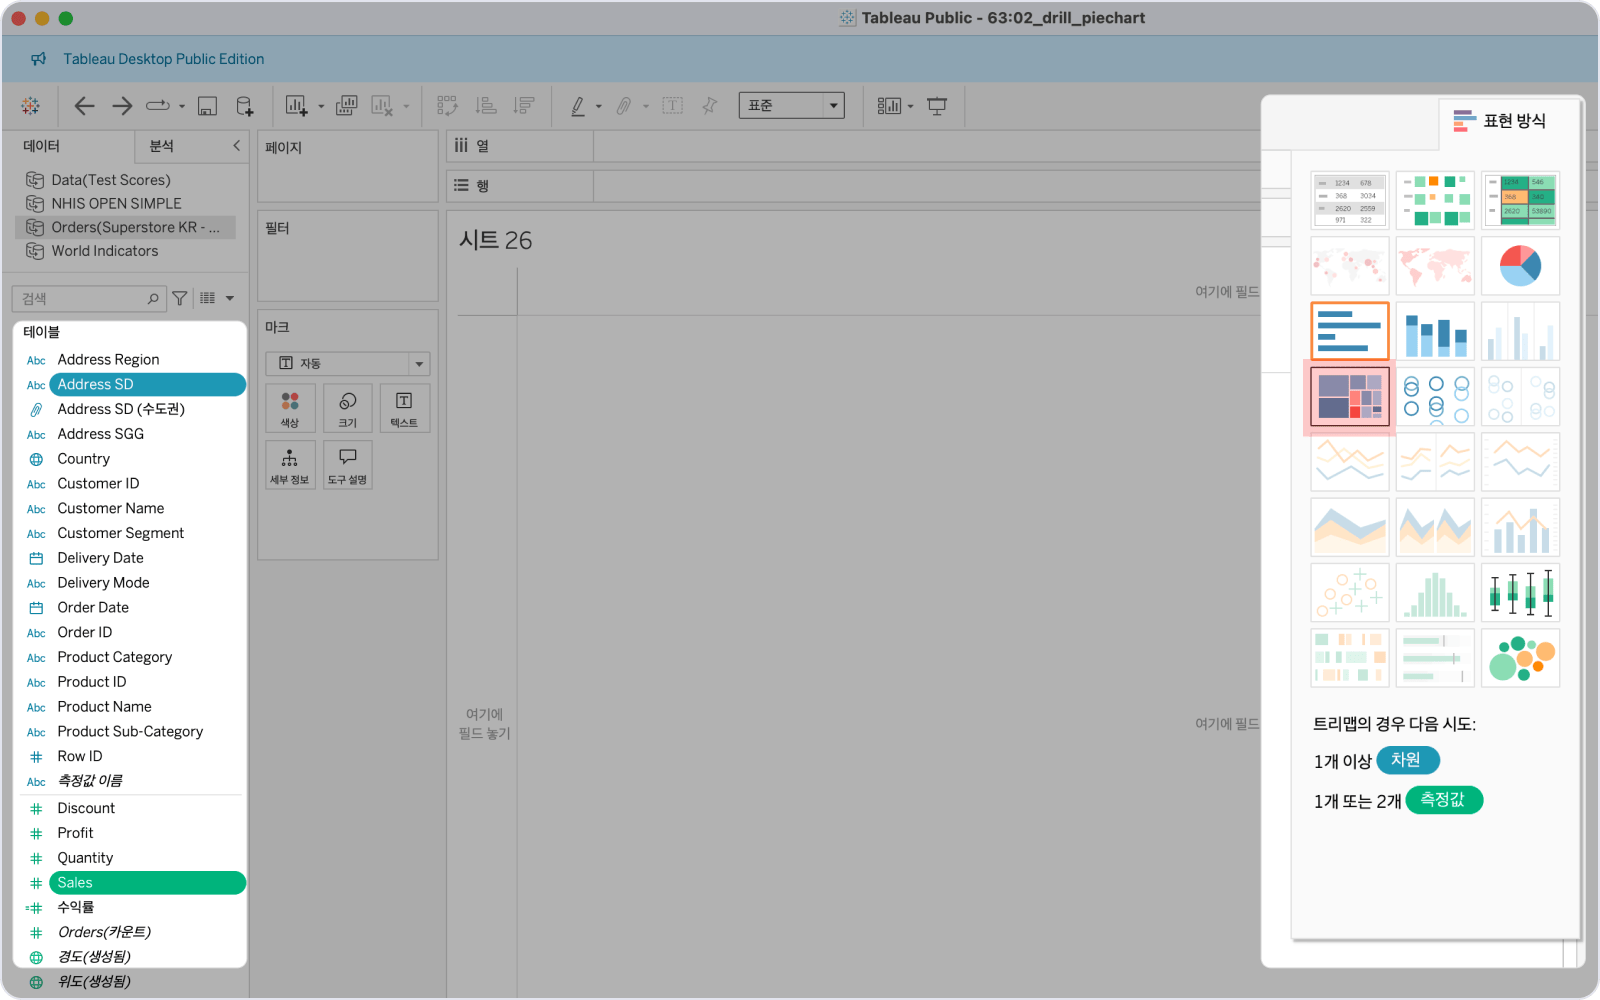Click the Customer Segment field

pyautogui.click(x=120, y=533)
